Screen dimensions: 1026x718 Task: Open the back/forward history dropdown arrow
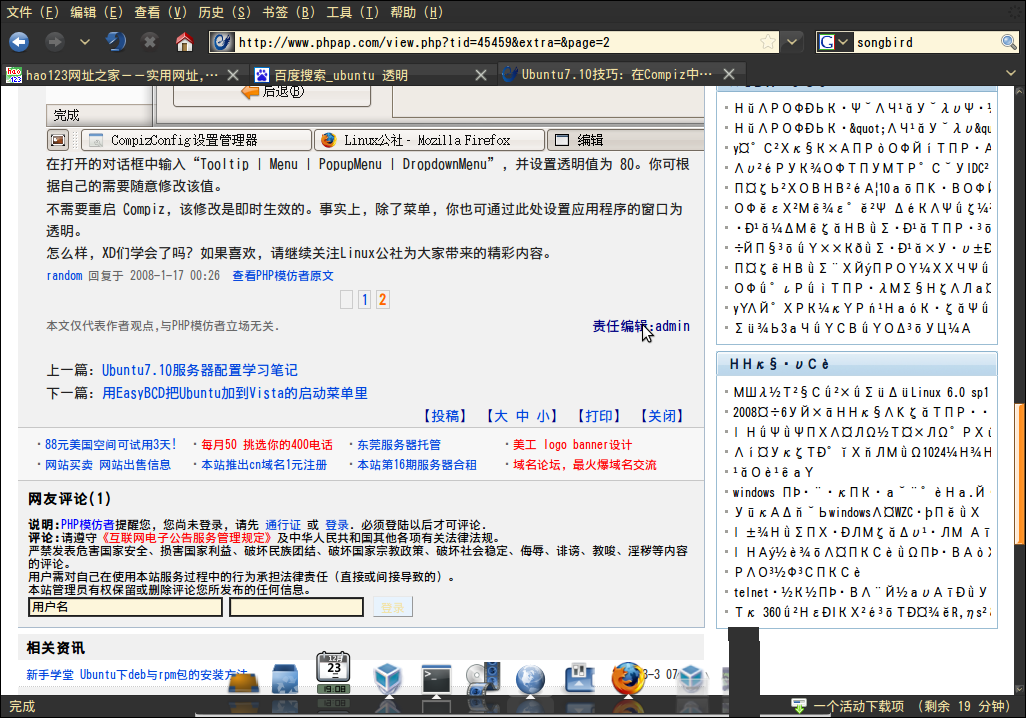tap(84, 42)
